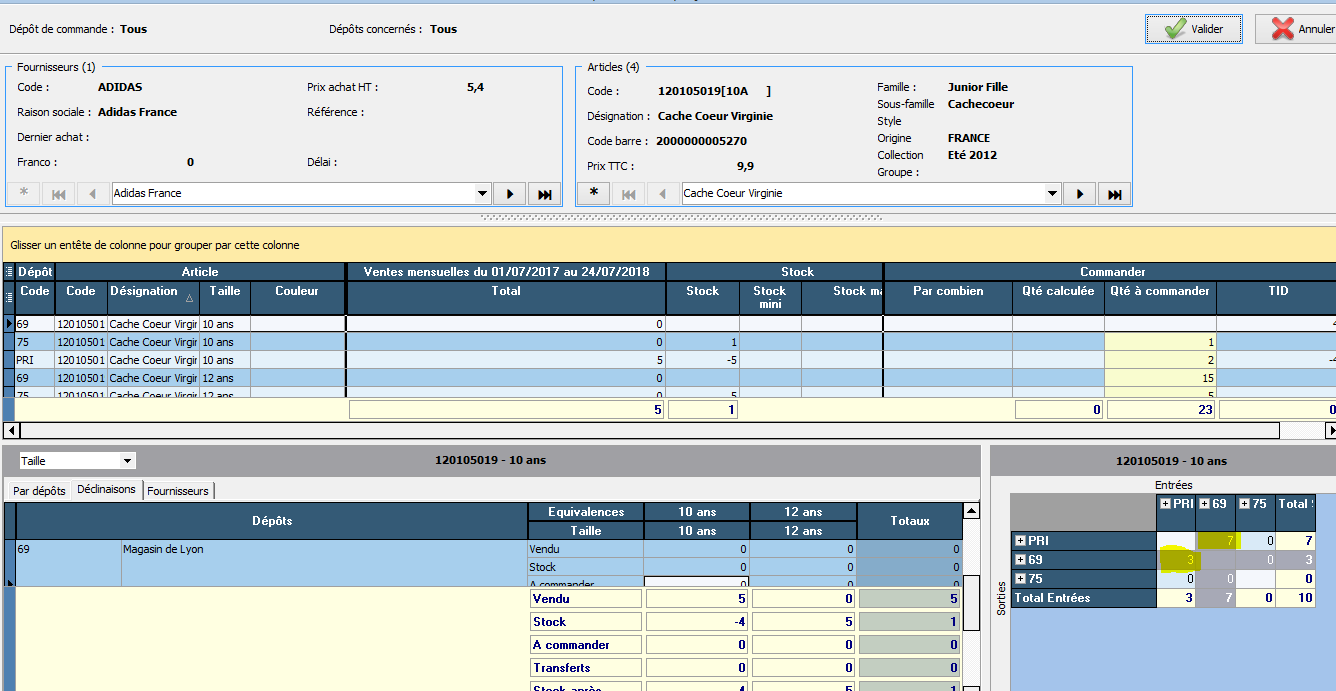1336x691 pixels.
Task: Go to previous article in Articles navigator
Action: click(x=662, y=194)
